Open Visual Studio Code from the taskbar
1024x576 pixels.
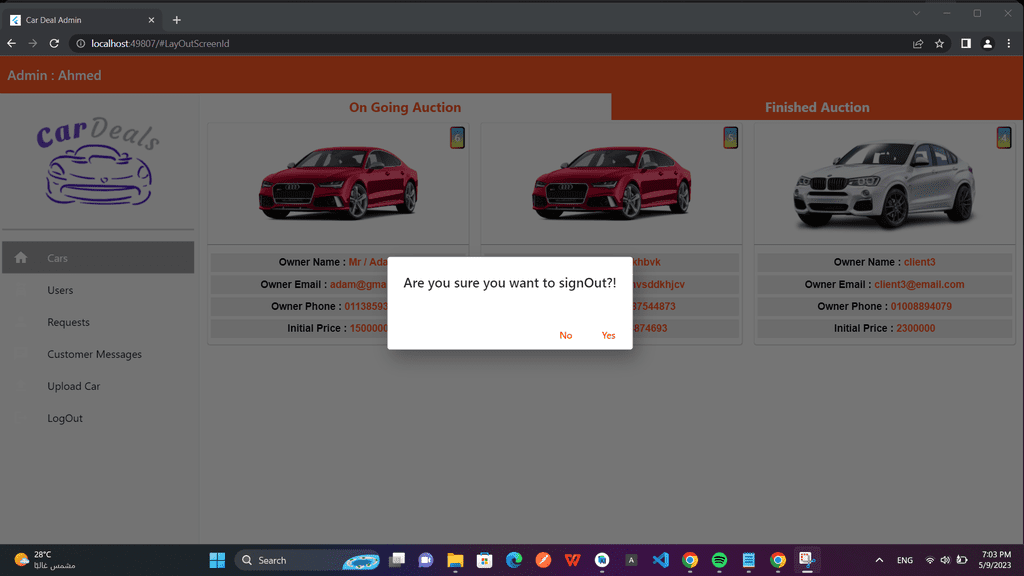(x=661, y=560)
